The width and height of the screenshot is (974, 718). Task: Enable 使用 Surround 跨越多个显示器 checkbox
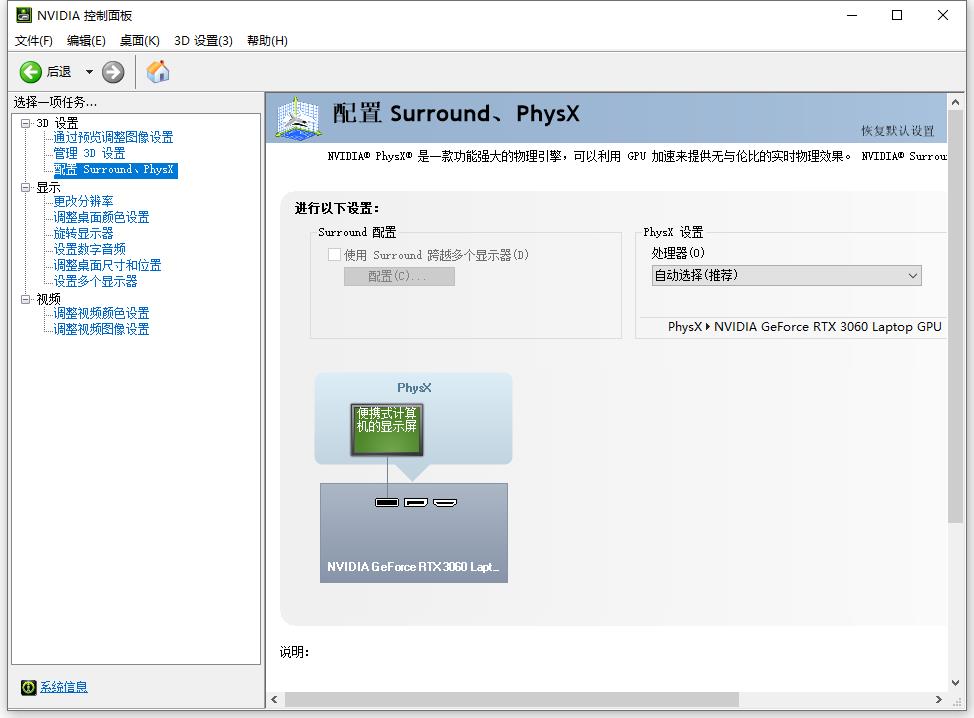336,255
